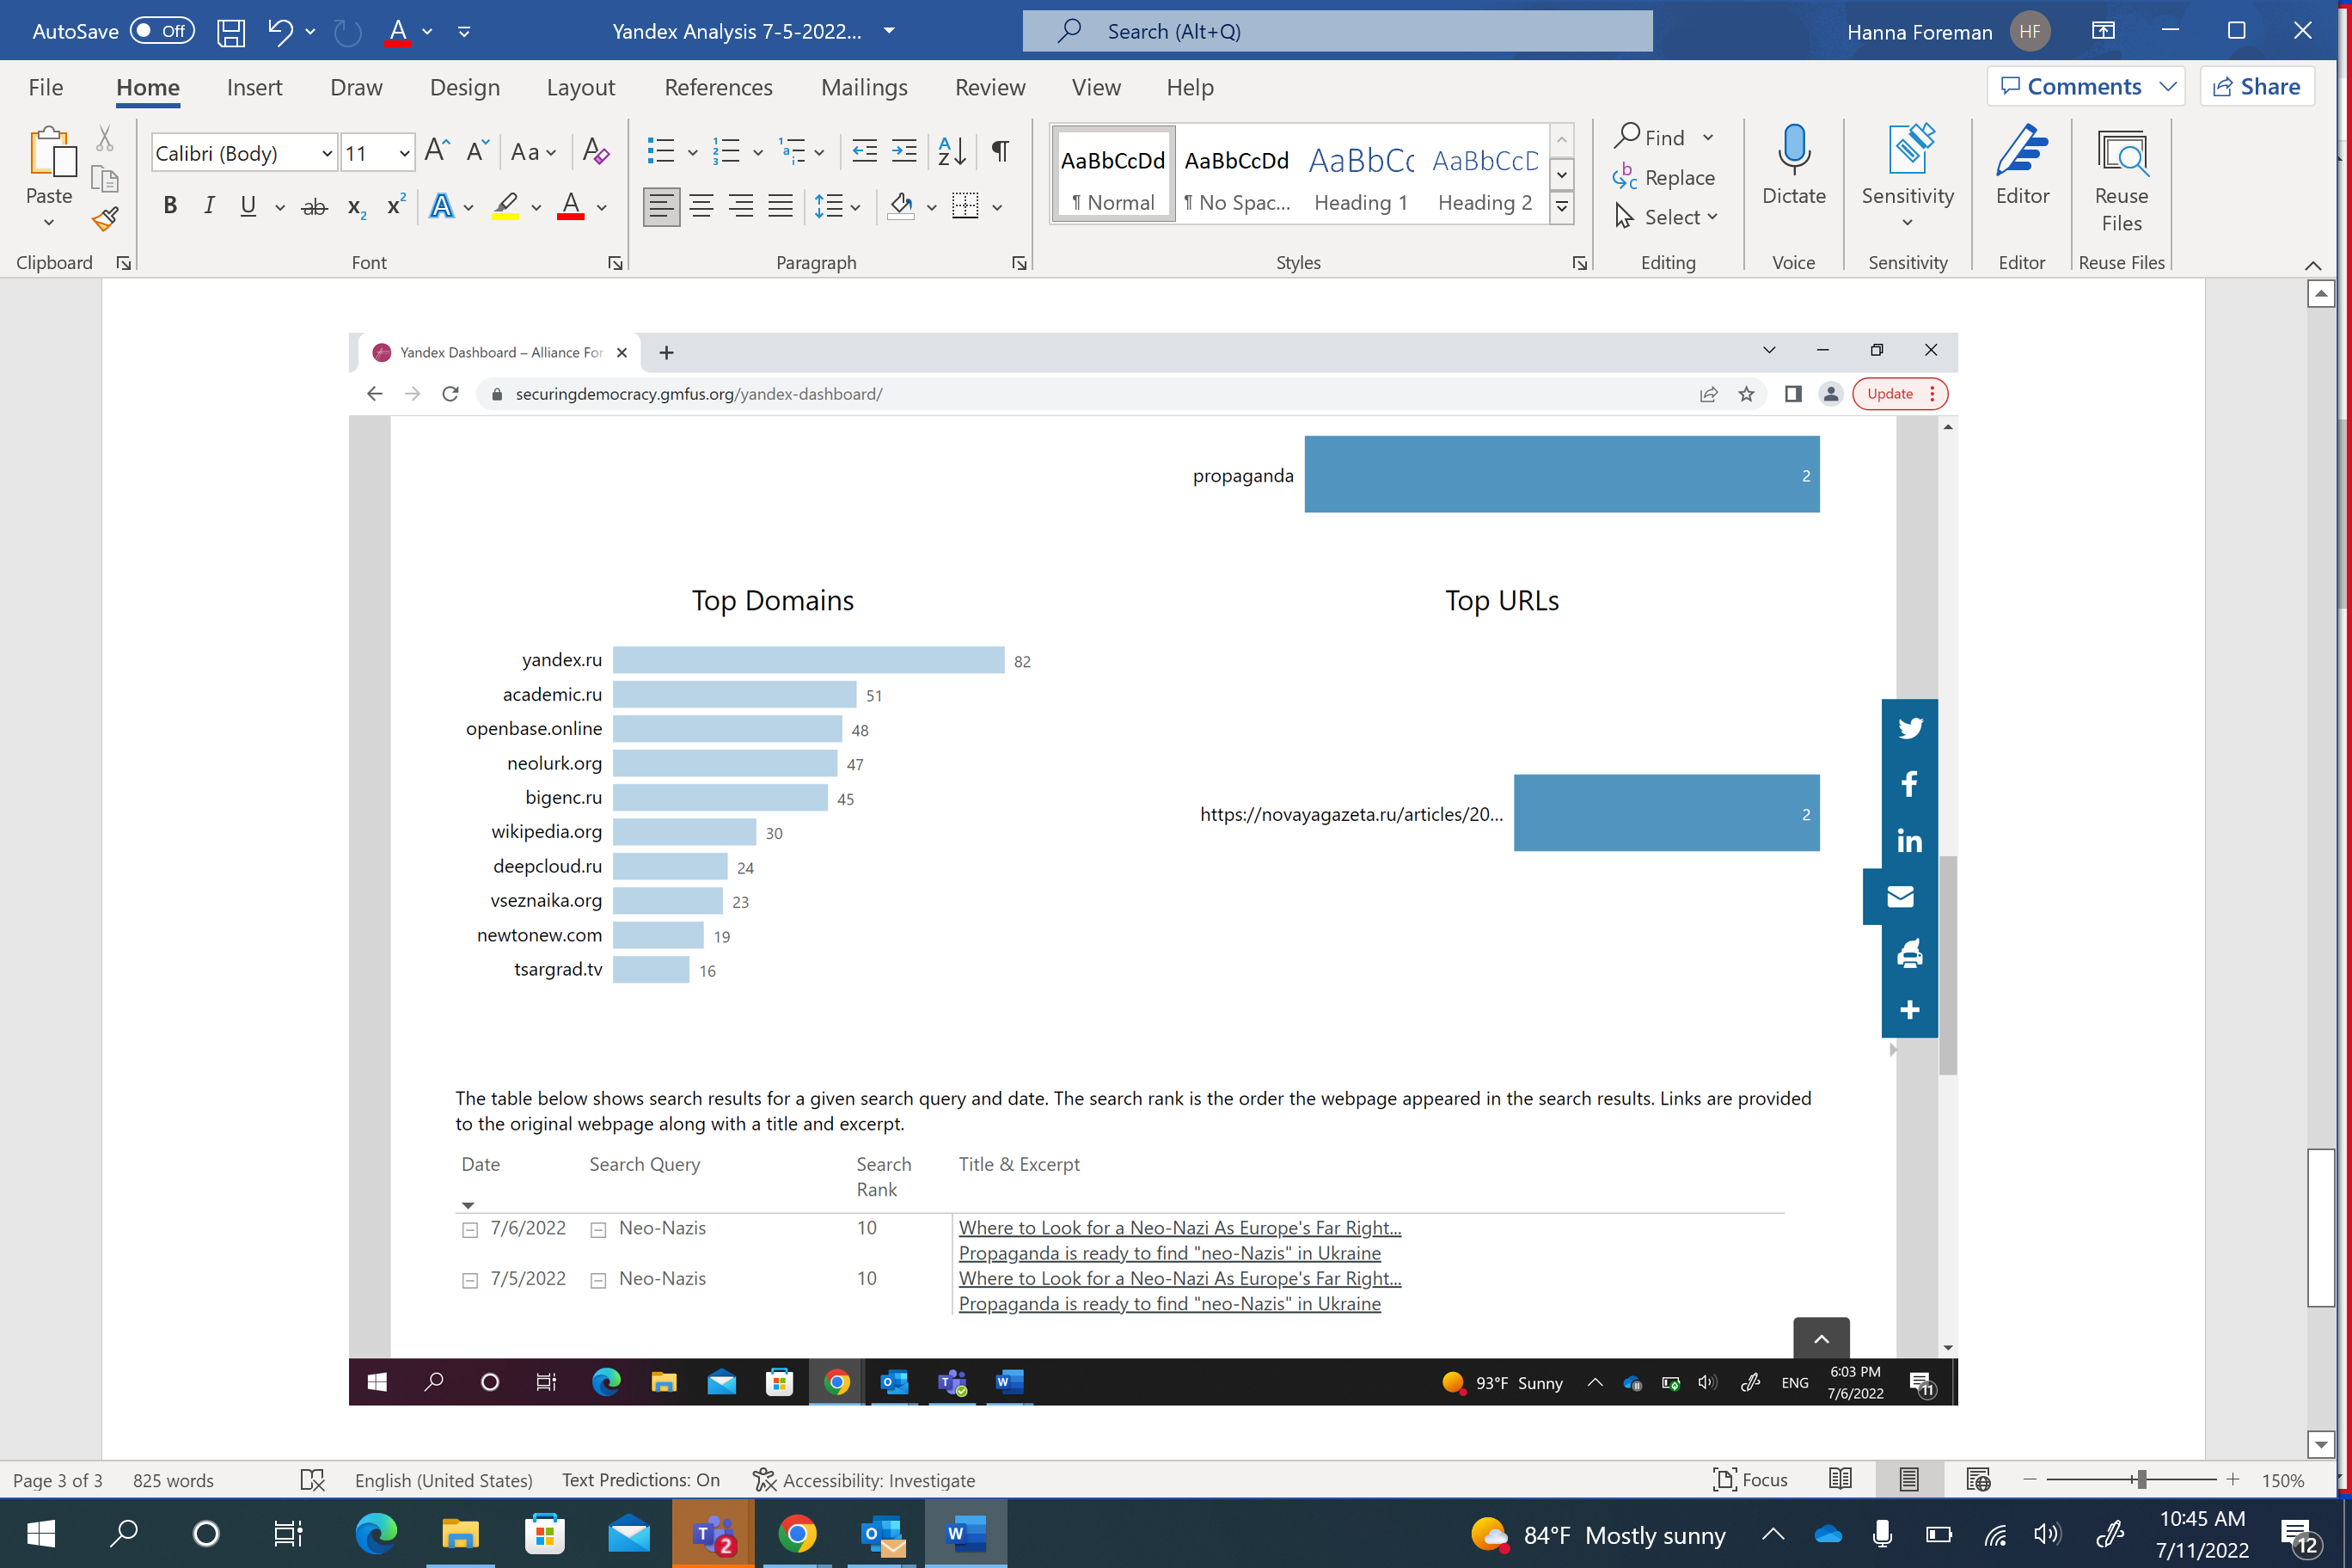Start Dictate microphone
The height and width of the screenshot is (1568, 2352).
click(x=1794, y=165)
